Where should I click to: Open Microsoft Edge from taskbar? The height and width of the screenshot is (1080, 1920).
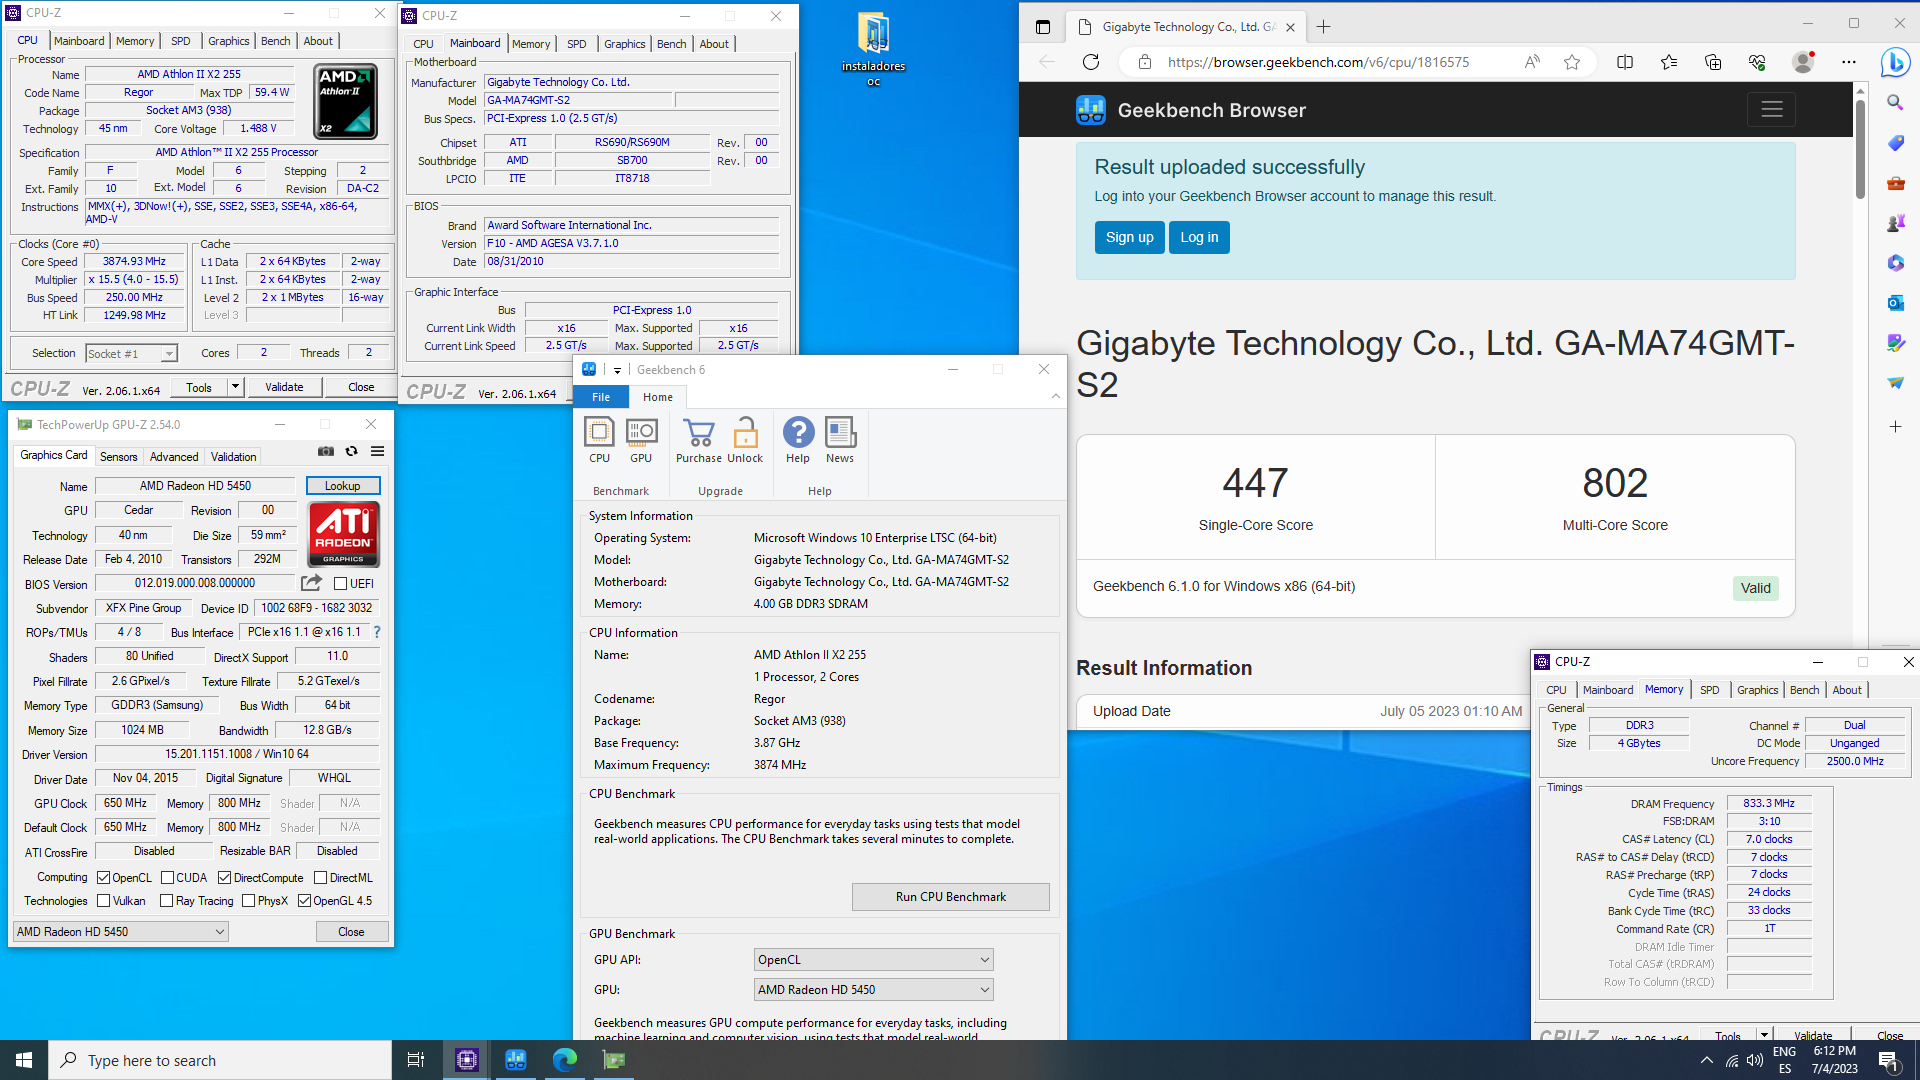tap(565, 1060)
